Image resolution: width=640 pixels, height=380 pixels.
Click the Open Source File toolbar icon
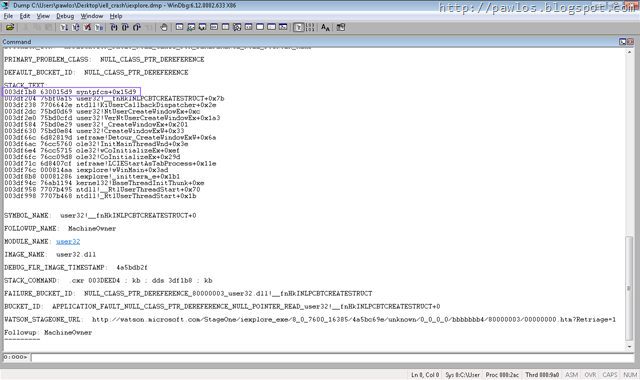tap(10, 27)
